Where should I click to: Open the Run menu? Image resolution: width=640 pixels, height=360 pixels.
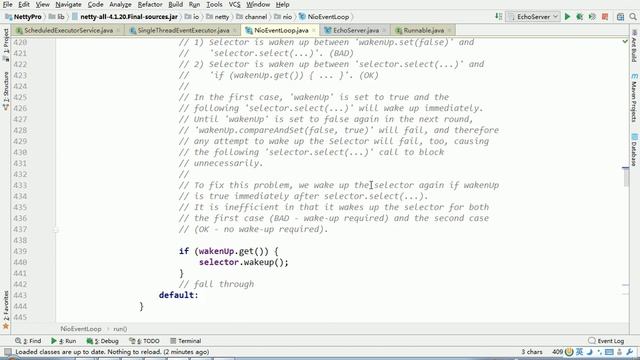pyautogui.click(x=194, y=4)
